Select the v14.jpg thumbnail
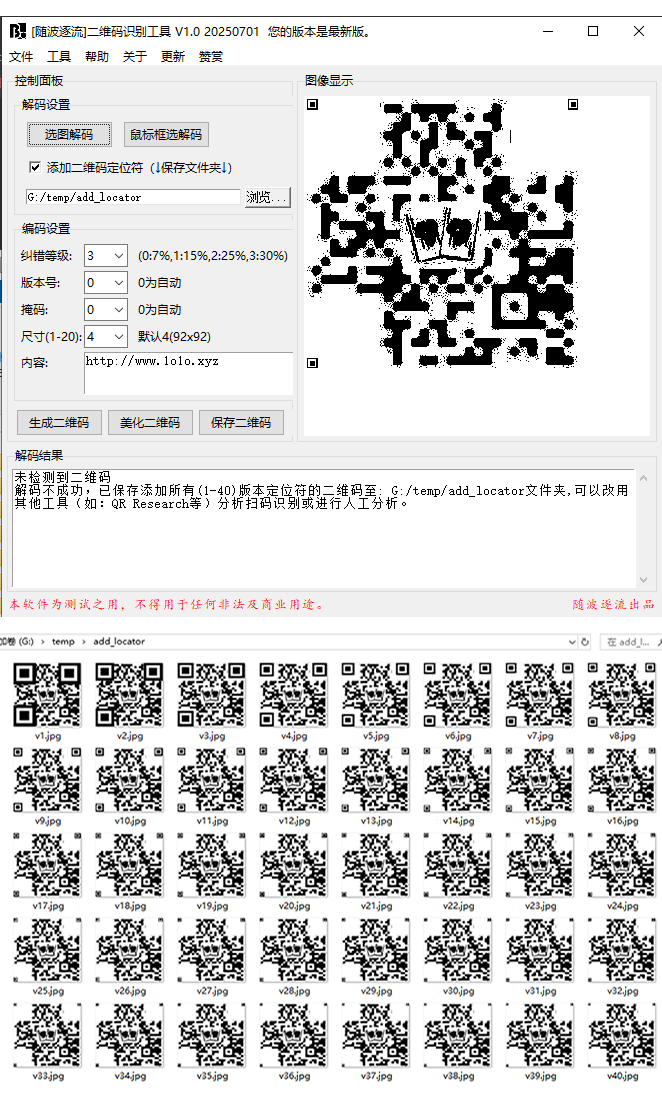 point(458,779)
